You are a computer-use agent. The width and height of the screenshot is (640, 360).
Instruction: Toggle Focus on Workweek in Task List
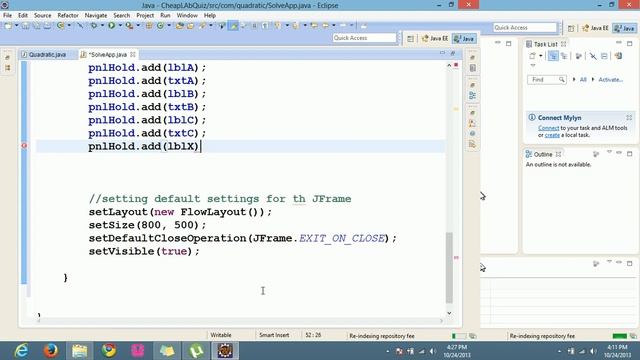pyautogui.click(x=578, y=56)
